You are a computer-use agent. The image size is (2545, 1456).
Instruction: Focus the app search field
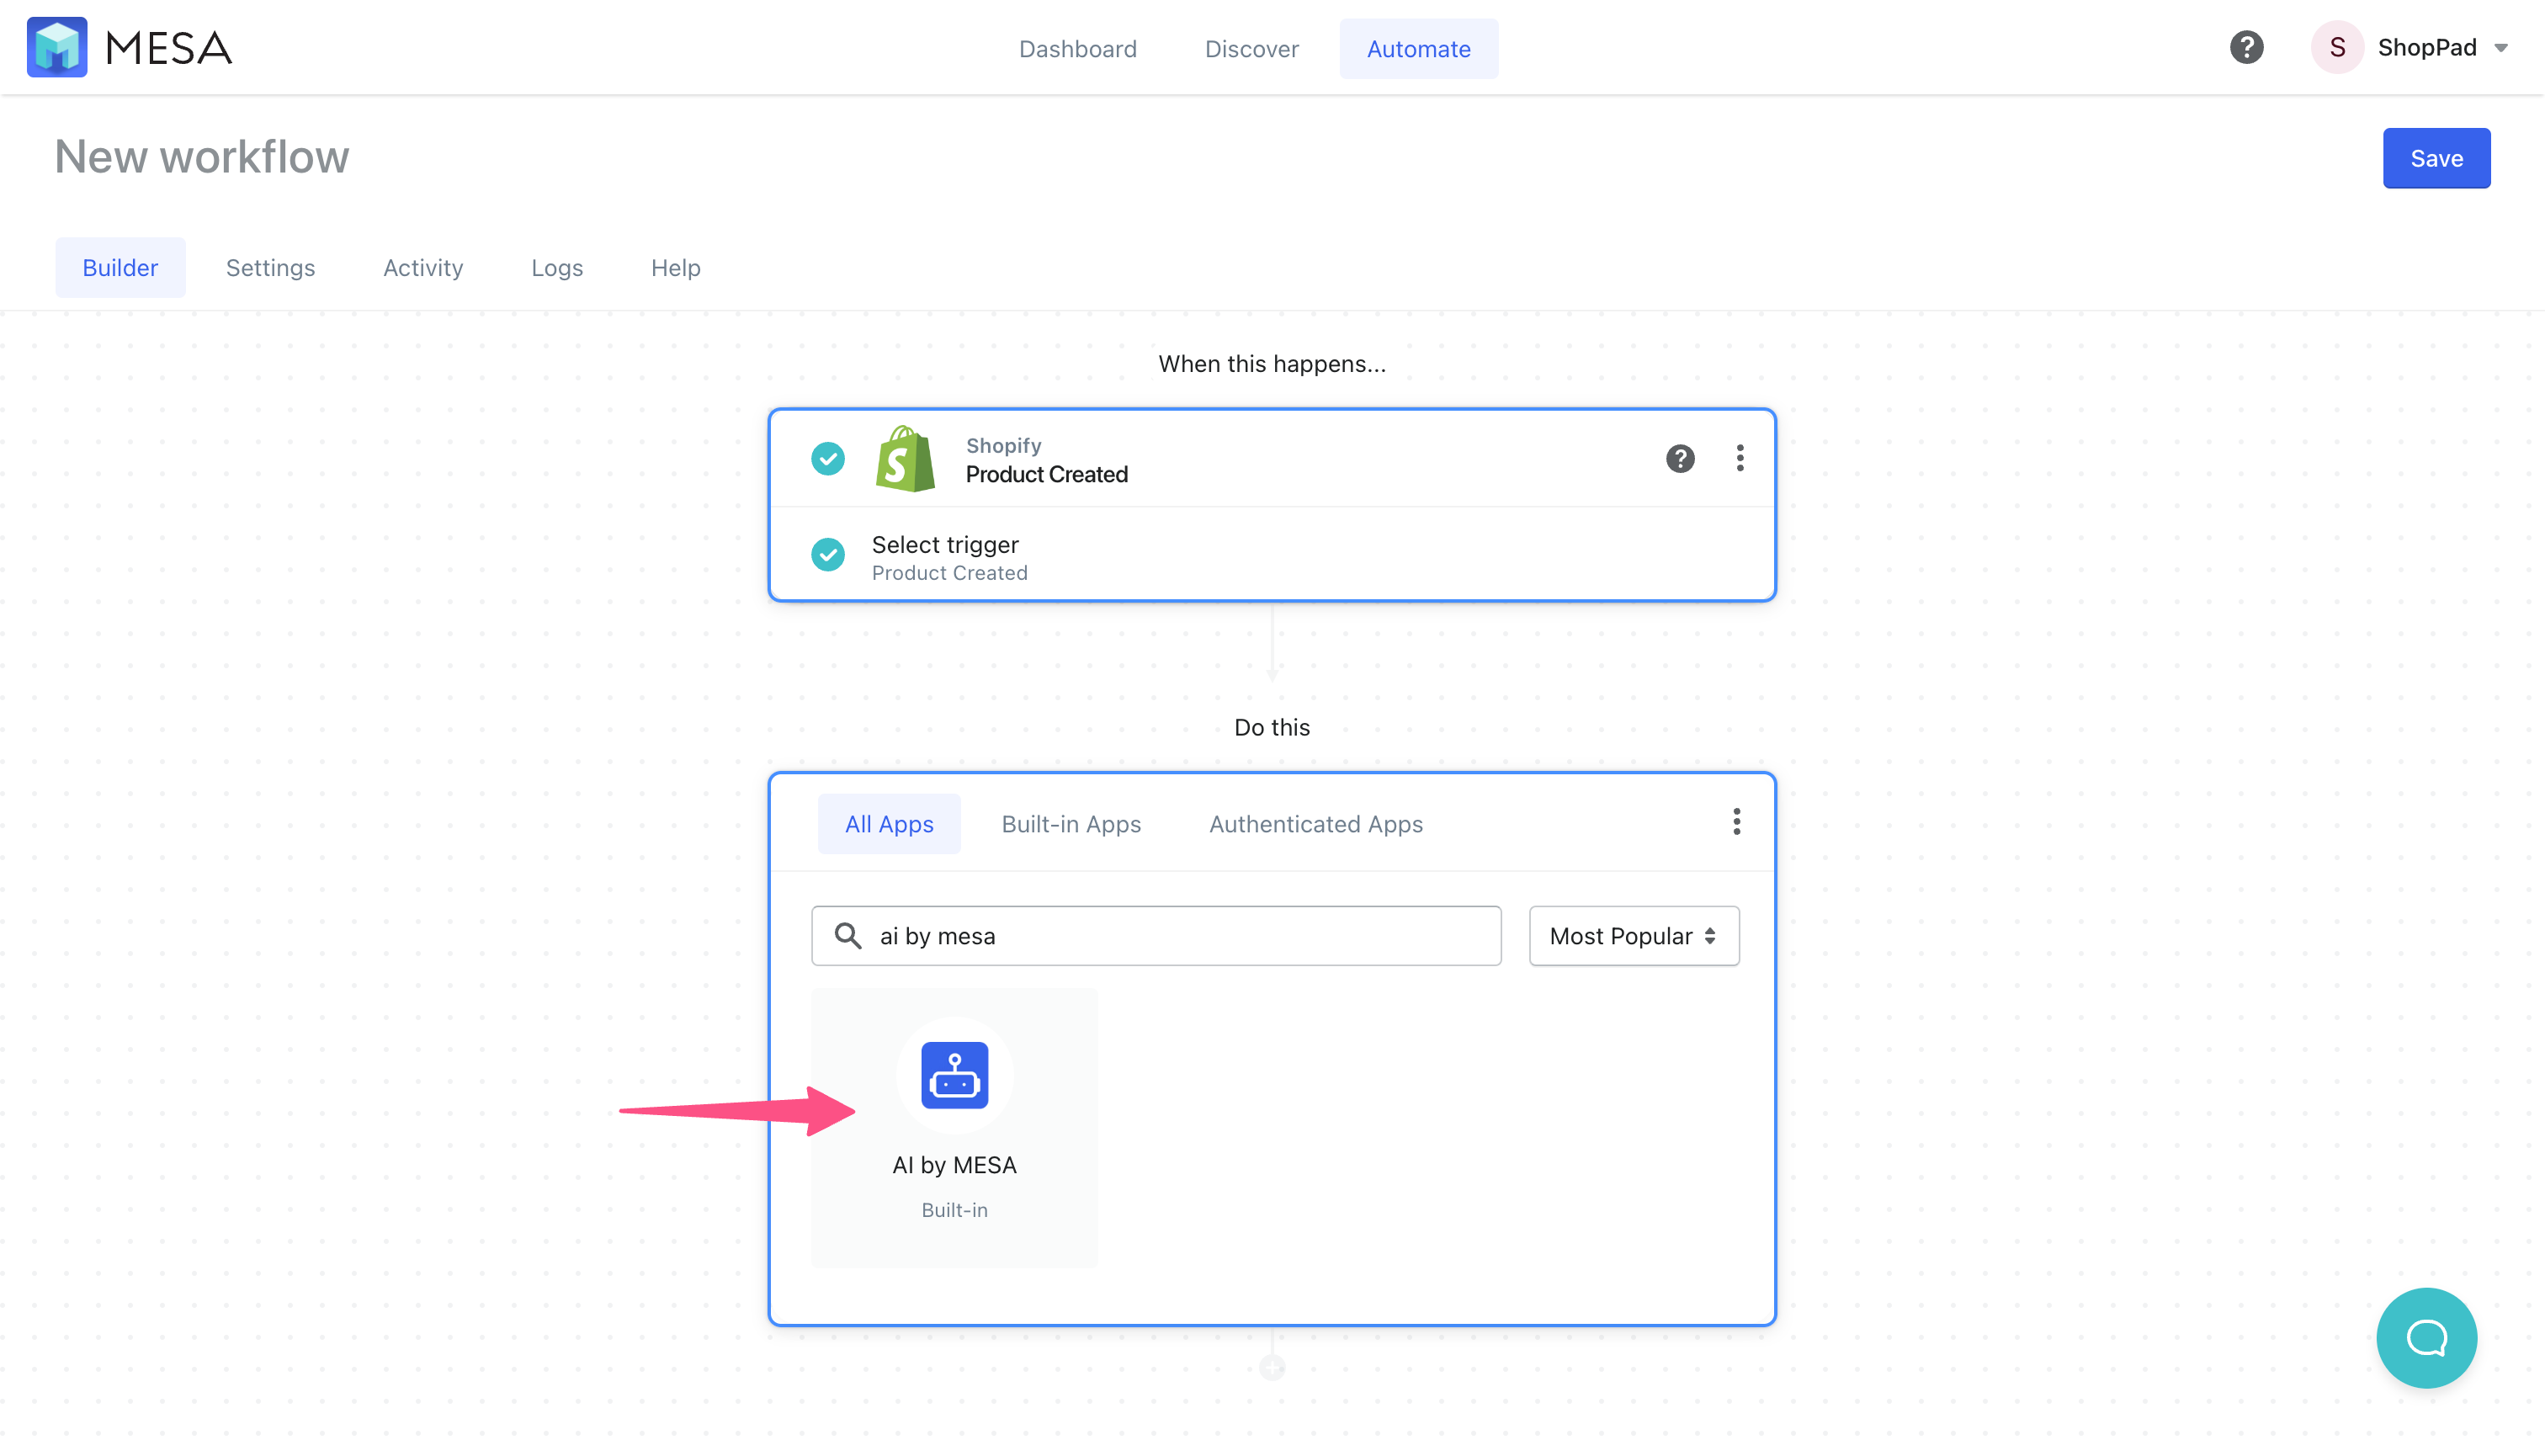(x=1156, y=936)
